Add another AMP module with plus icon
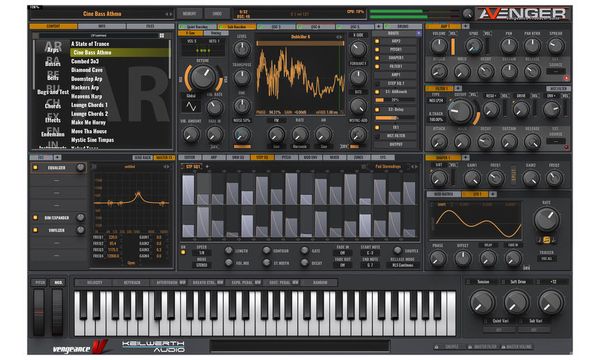600x360 pixels. [466, 26]
